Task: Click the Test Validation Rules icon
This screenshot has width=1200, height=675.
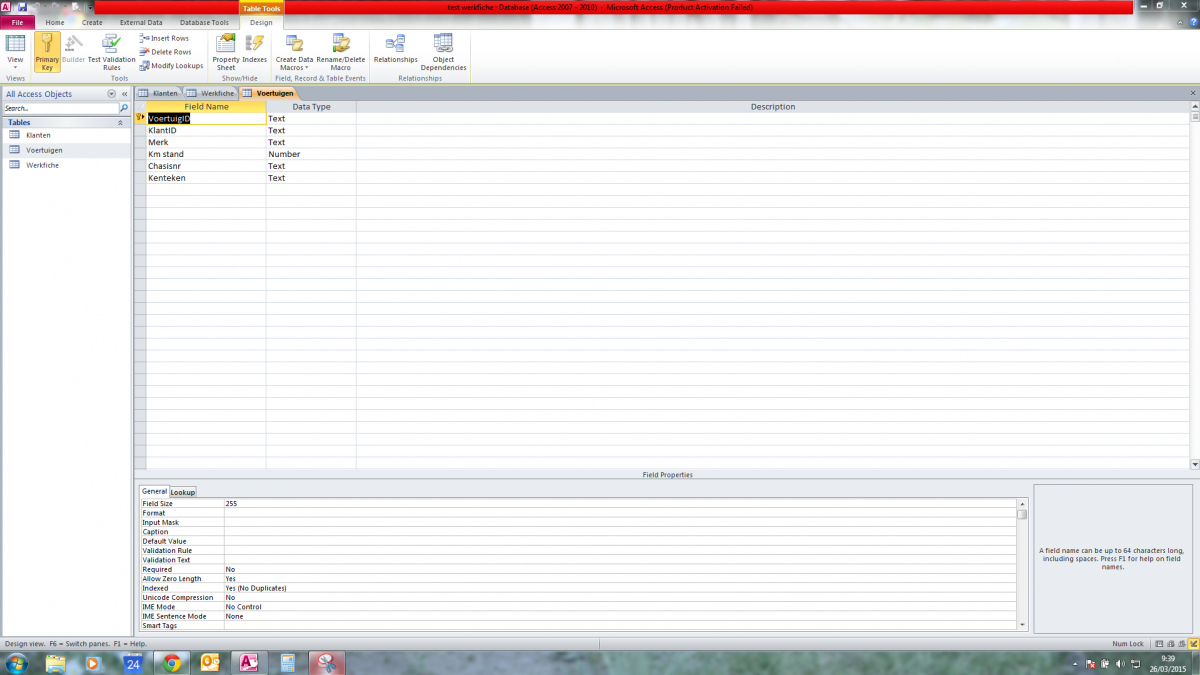Action: [111, 43]
